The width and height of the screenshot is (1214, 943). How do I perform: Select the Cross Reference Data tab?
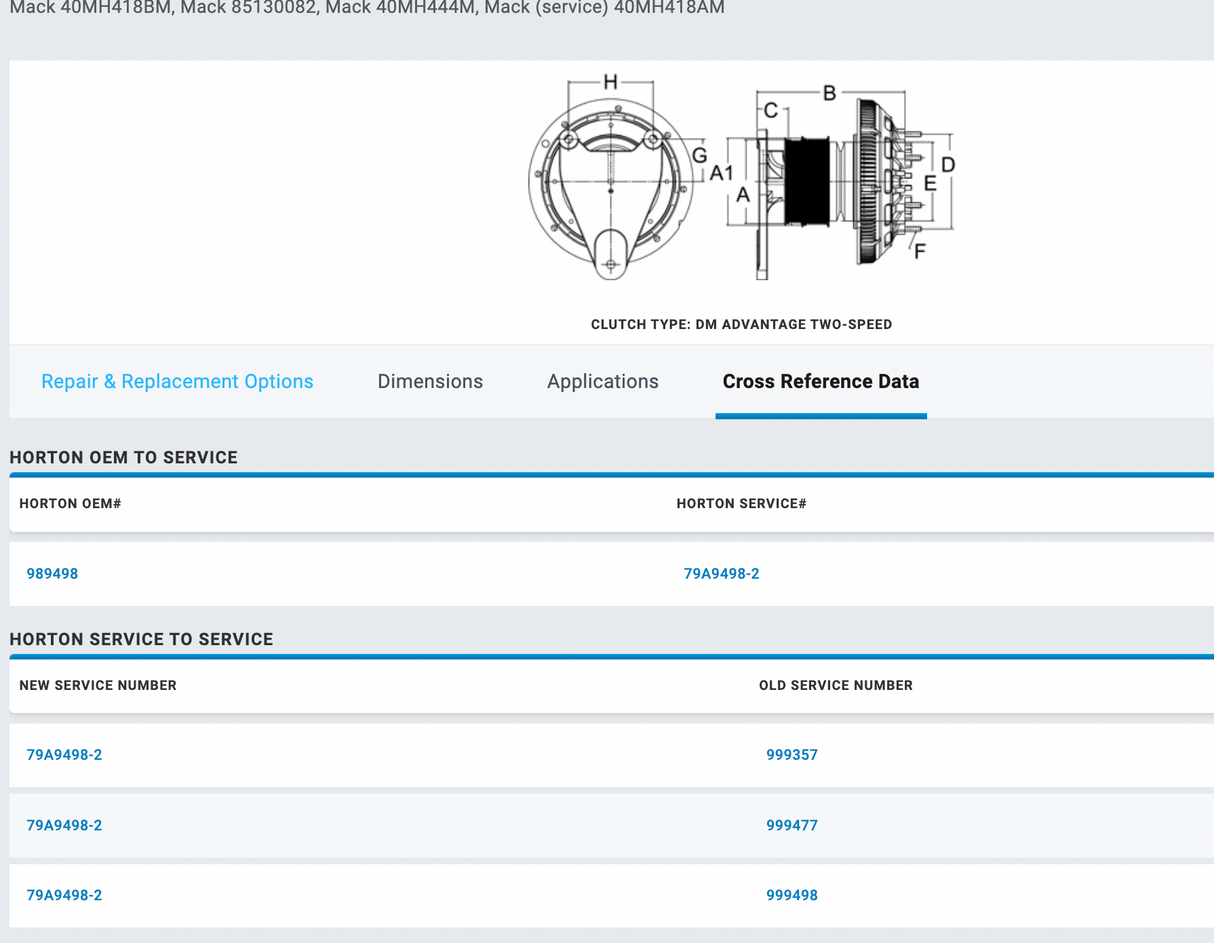pyautogui.click(x=820, y=381)
